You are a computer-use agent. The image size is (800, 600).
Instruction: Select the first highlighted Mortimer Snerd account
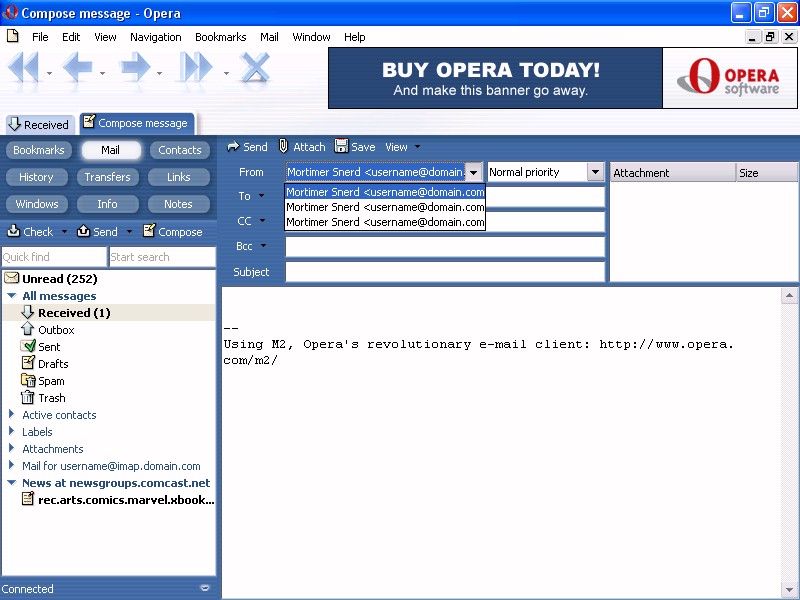385,192
